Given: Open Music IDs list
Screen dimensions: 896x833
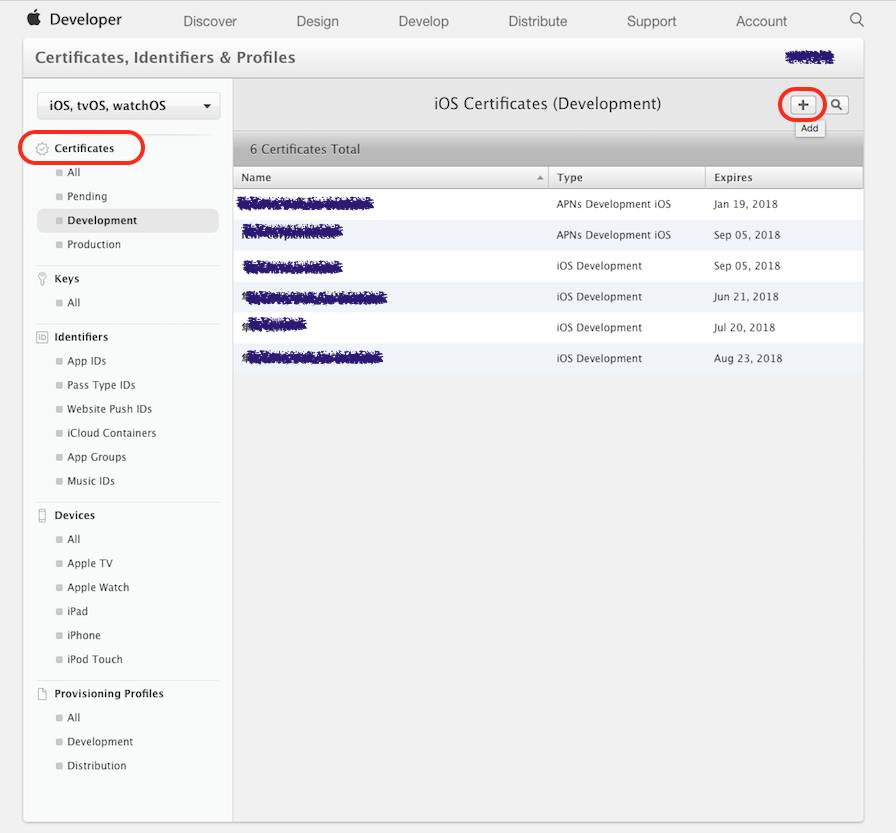Looking at the screenshot, I should pyautogui.click(x=91, y=481).
